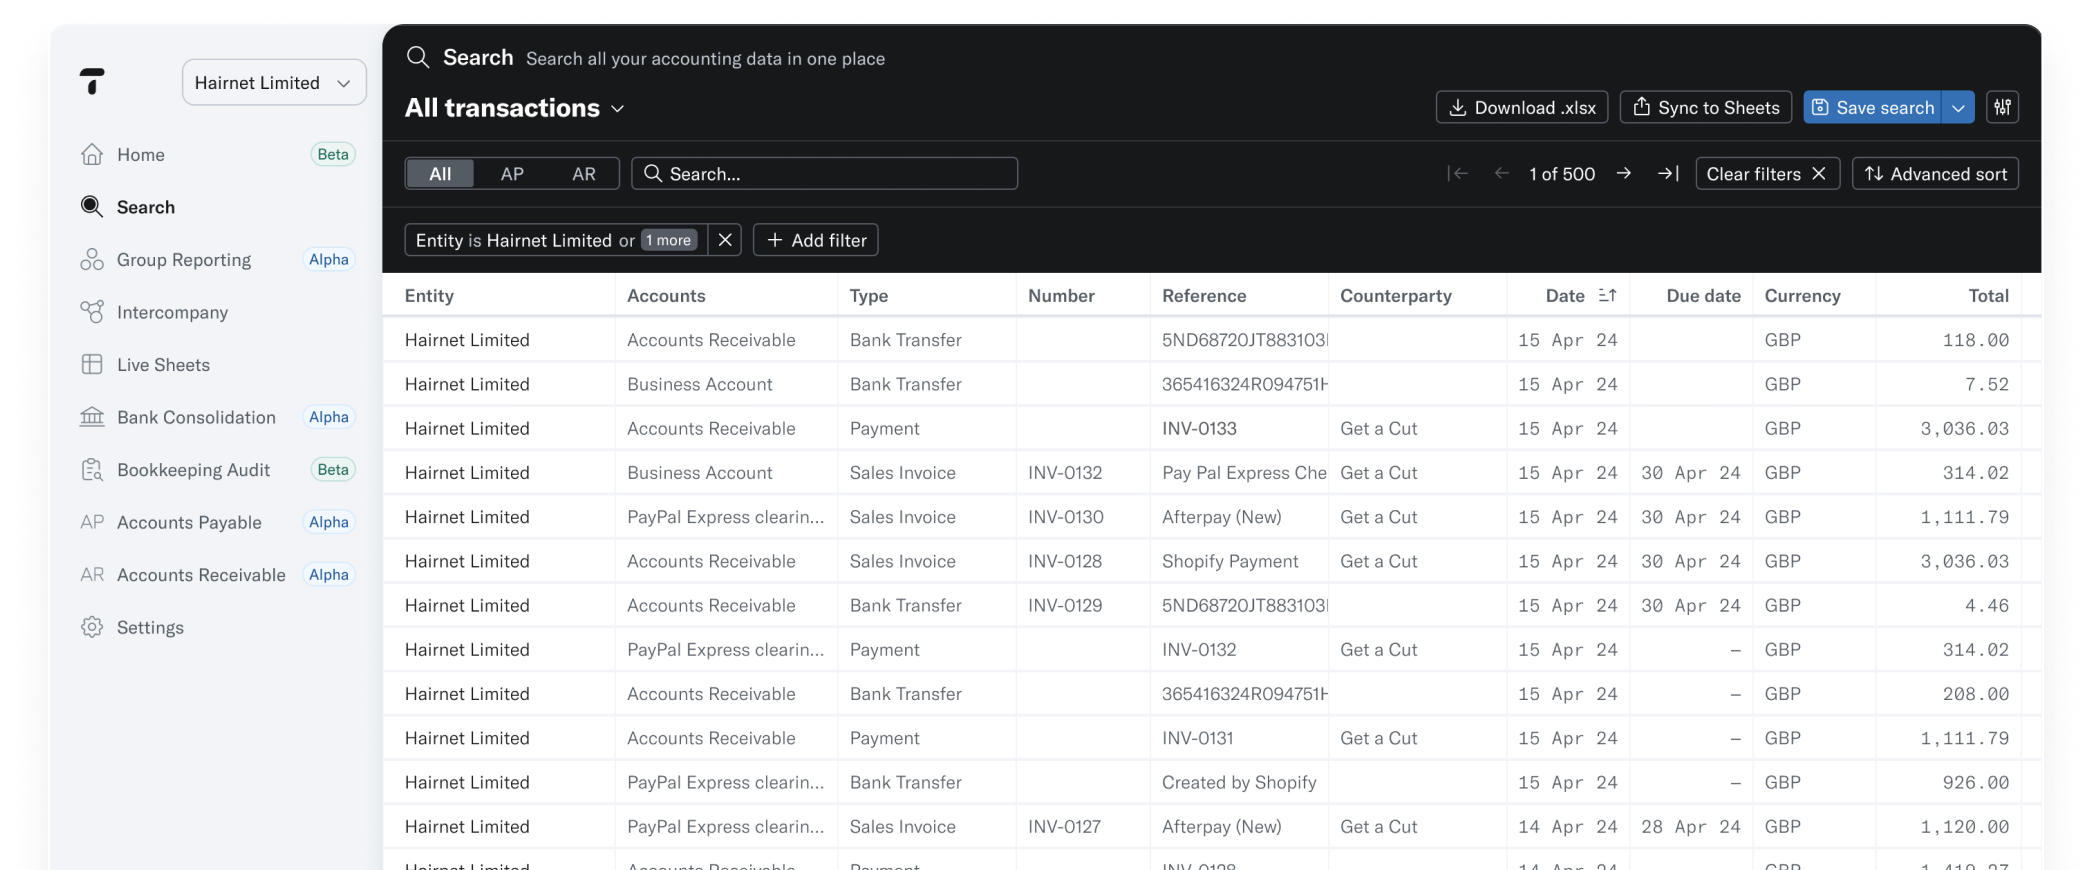Open the Save search dropdown arrow
The image size is (2091, 870).
(x=1958, y=107)
